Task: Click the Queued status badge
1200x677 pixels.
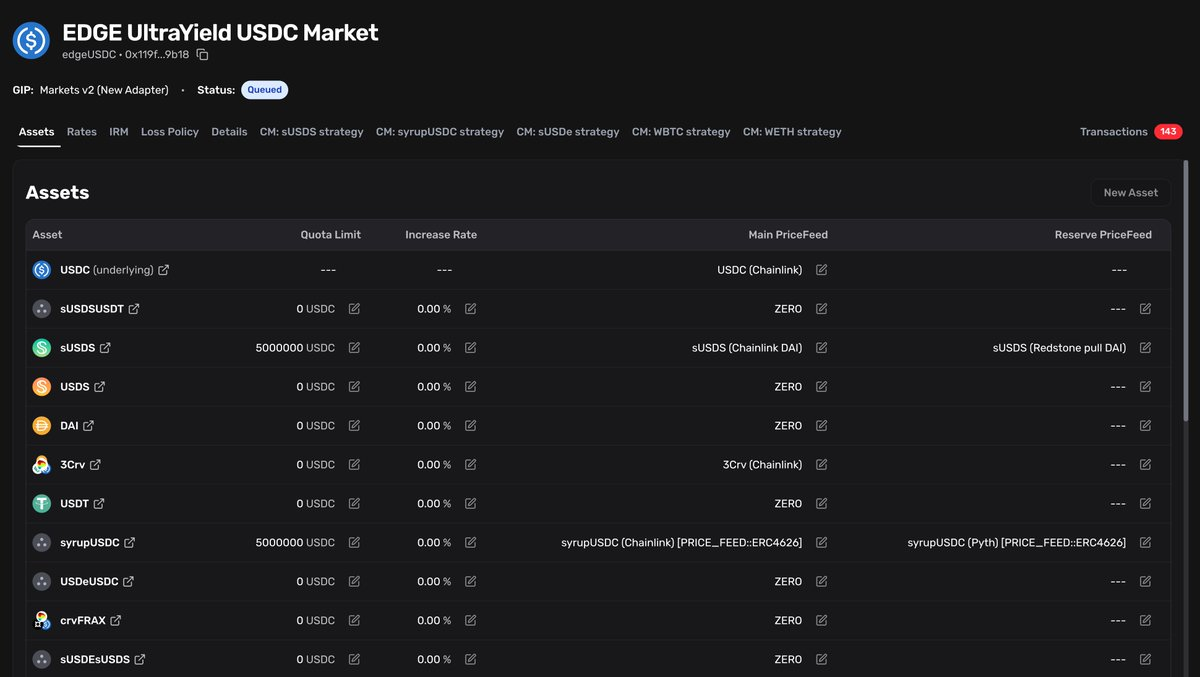Action: pos(265,90)
